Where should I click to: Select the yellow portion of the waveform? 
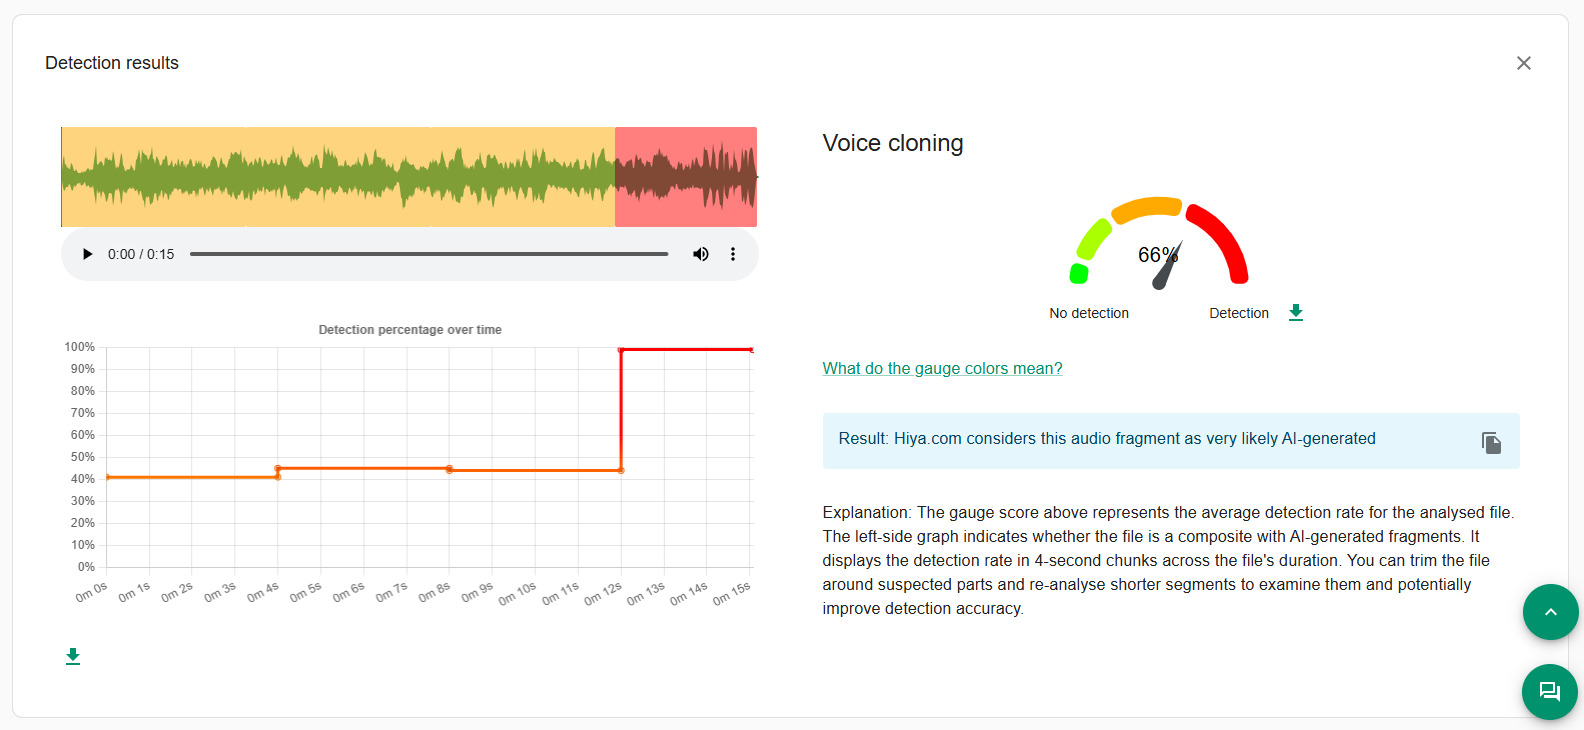tap(338, 177)
